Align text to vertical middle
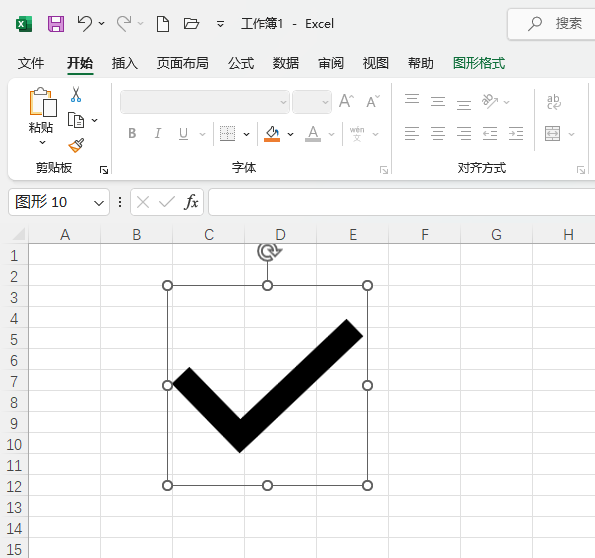This screenshot has height=558, width=595. click(438, 101)
